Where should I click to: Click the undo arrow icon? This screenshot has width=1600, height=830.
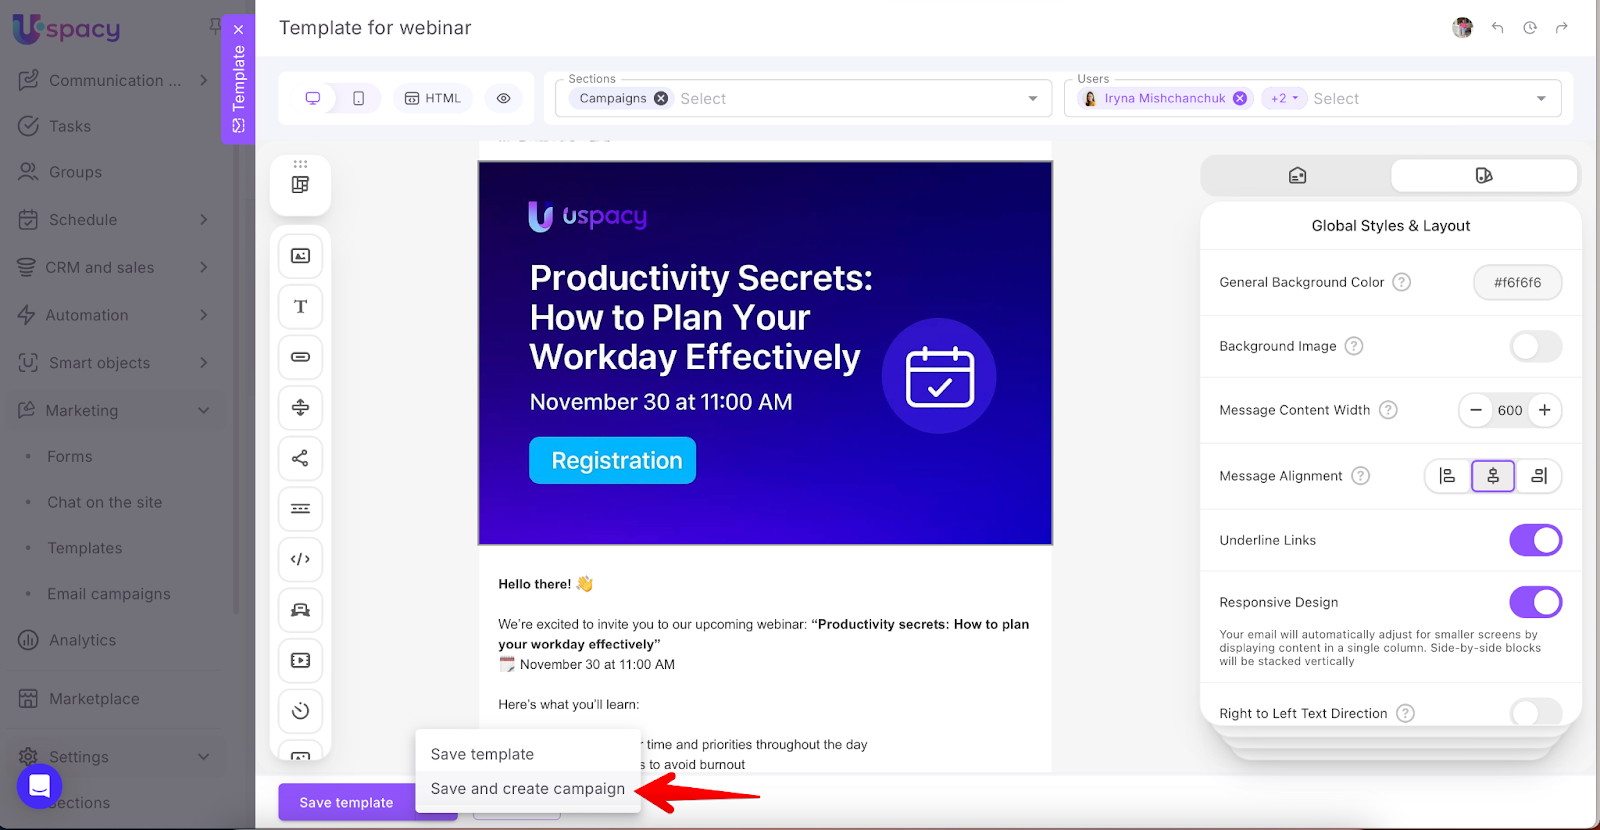tap(1497, 28)
